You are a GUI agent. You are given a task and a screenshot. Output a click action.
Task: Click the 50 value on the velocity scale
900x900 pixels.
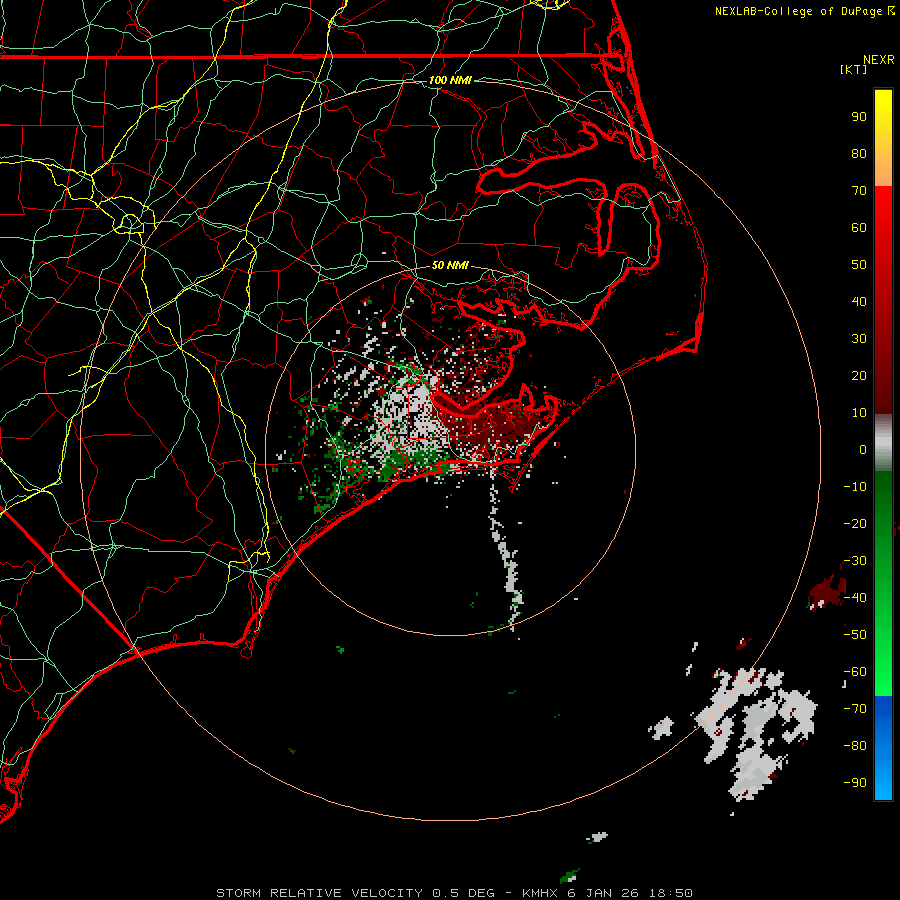click(859, 265)
